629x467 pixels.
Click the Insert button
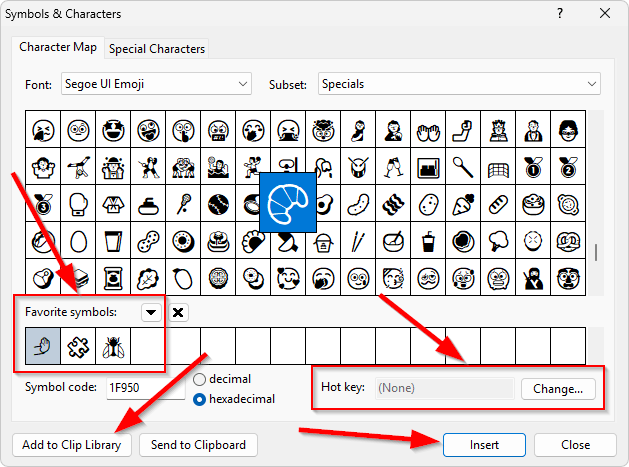484,445
